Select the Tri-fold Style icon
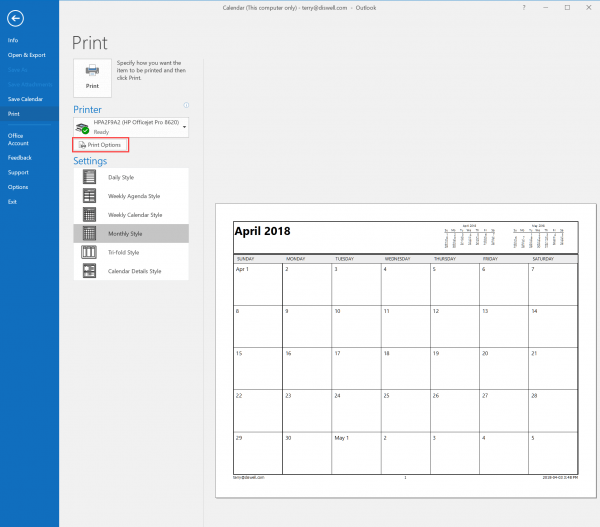The image size is (600, 527). (x=89, y=252)
